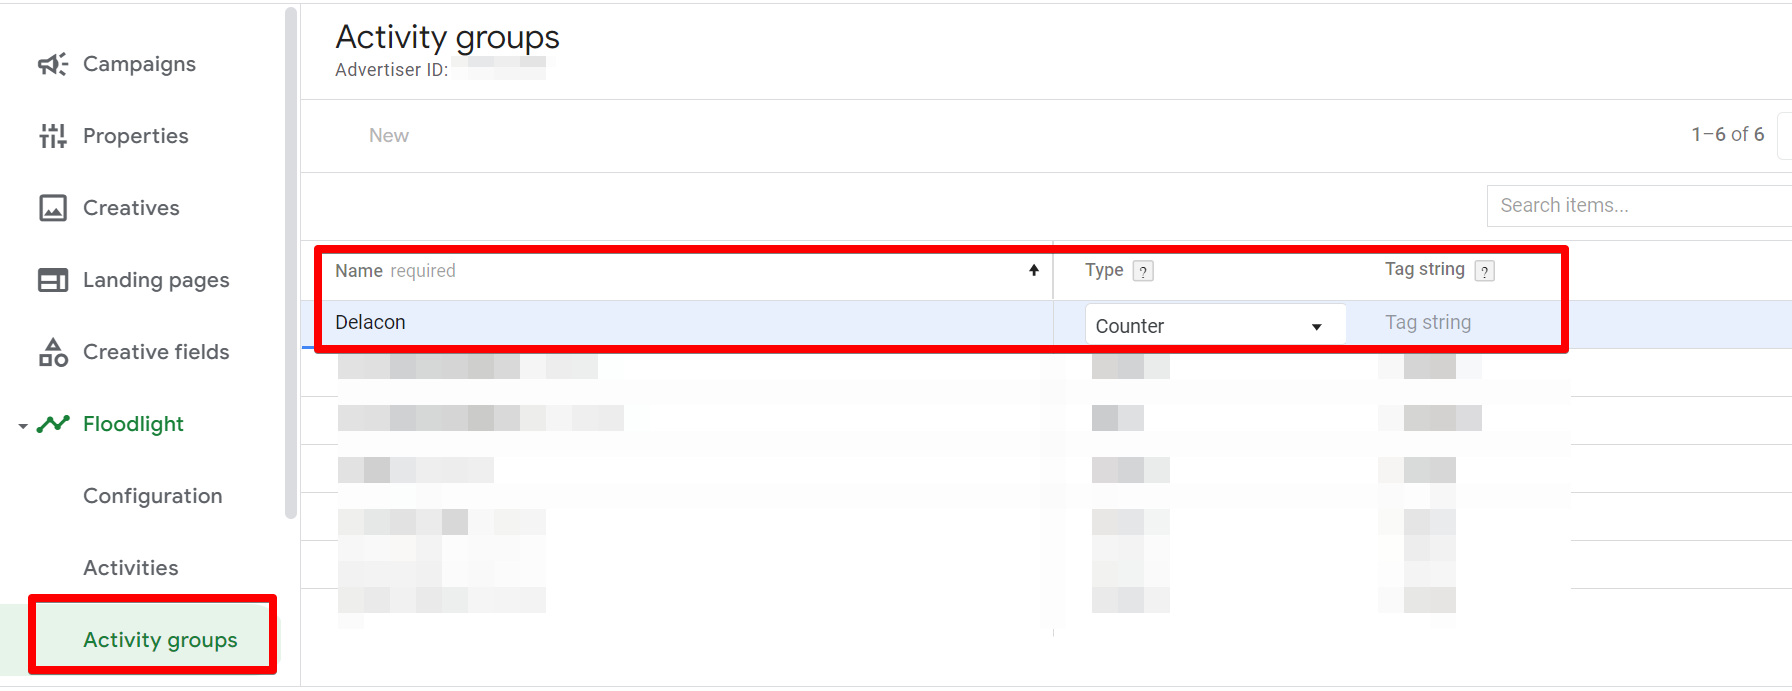Sort by Name using the arrow
Screen dimensions: 1792x691
[x=1034, y=270]
